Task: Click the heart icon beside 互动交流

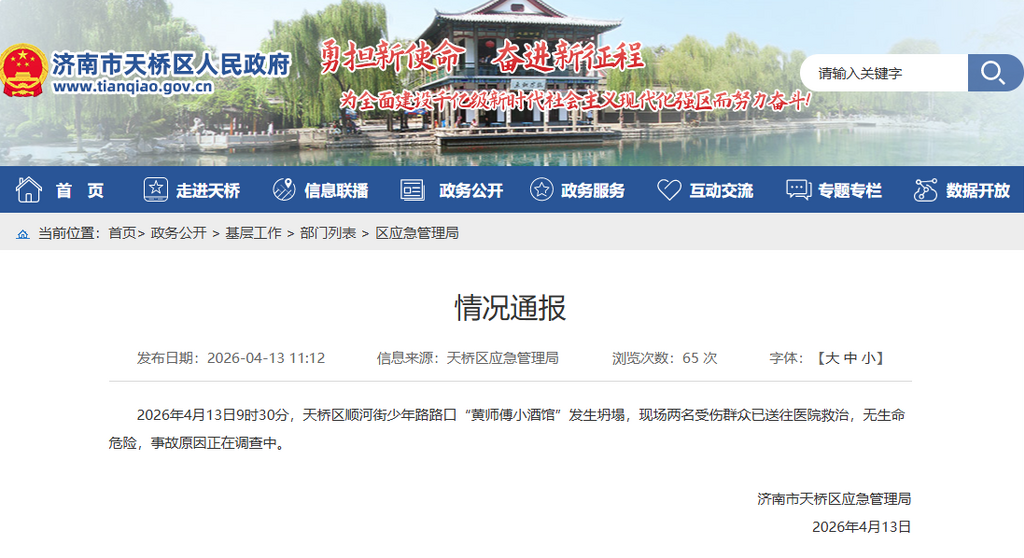Action: [x=669, y=190]
